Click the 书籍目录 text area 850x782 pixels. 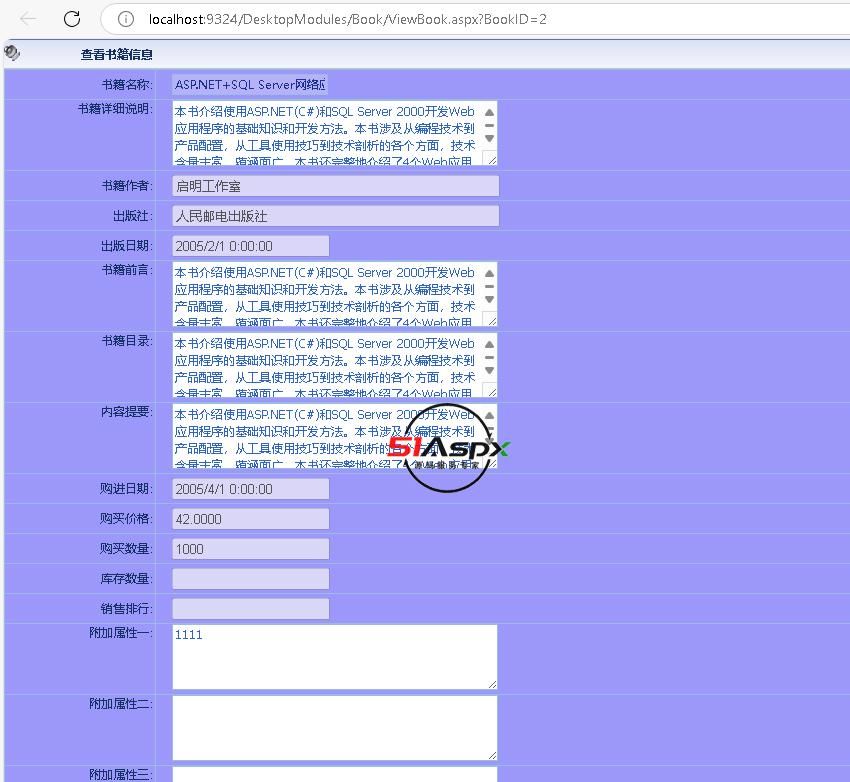pyautogui.click(x=334, y=365)
